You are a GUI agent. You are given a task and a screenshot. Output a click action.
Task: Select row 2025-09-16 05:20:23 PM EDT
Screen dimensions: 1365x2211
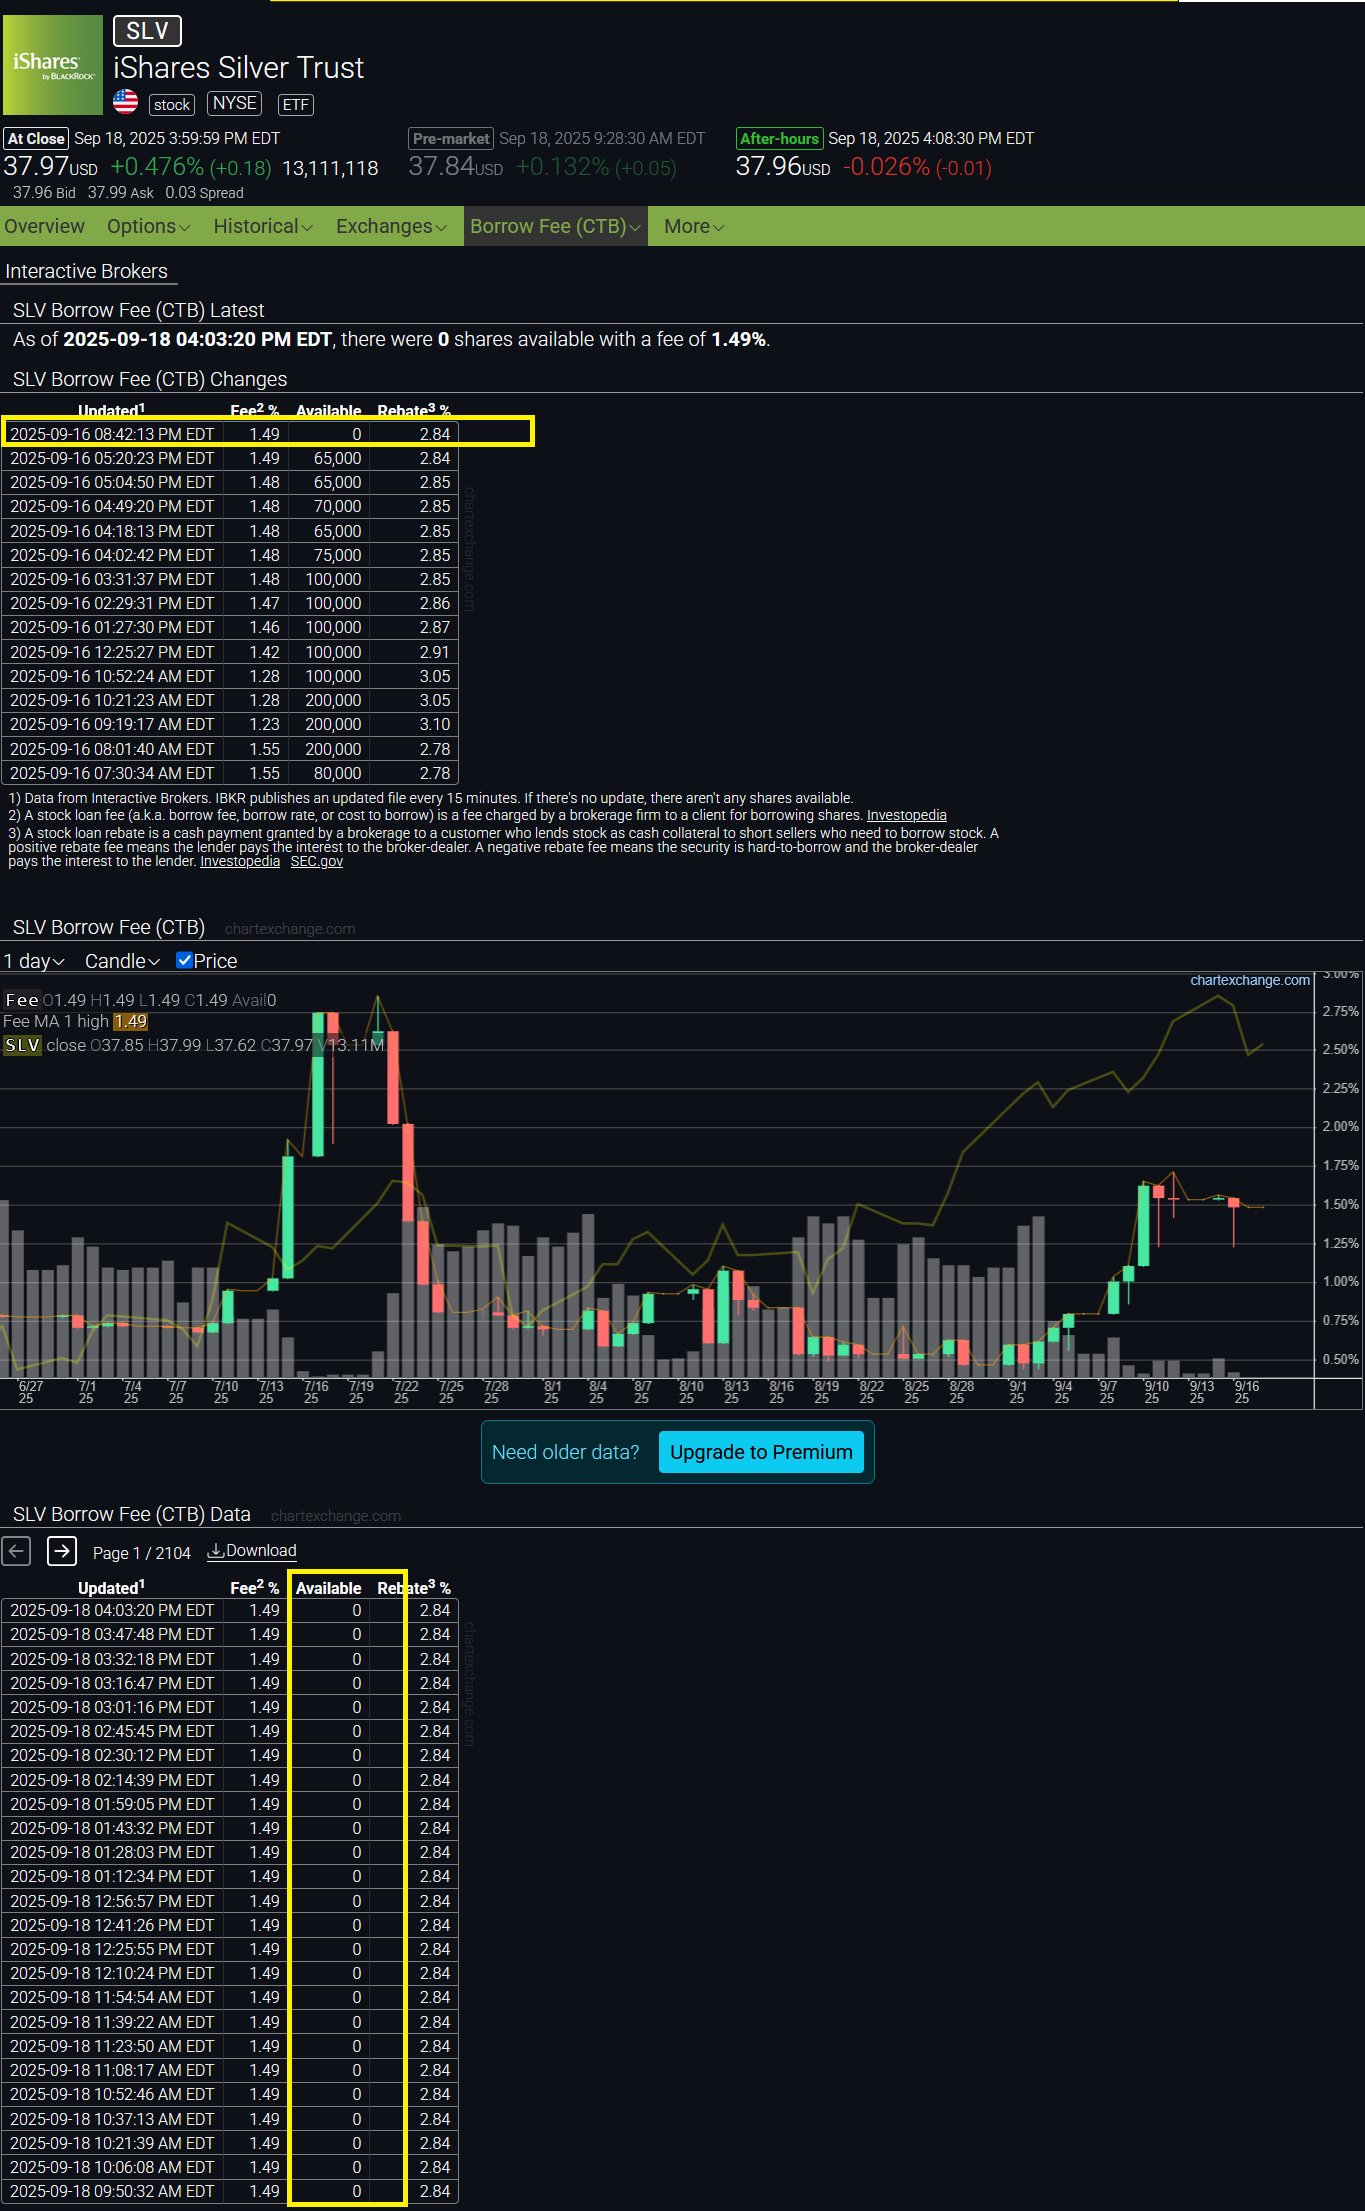pyautogui.click(x=230, y=458)
